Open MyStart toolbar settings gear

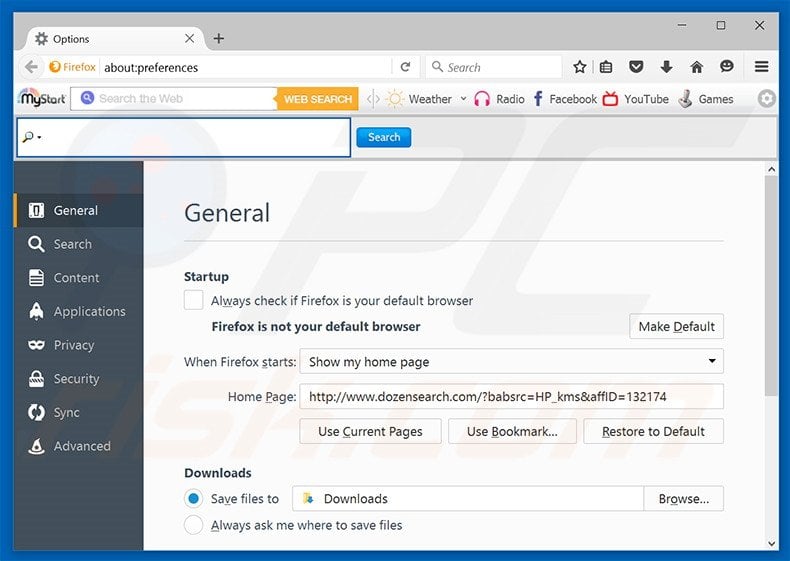tap(766, 99)
